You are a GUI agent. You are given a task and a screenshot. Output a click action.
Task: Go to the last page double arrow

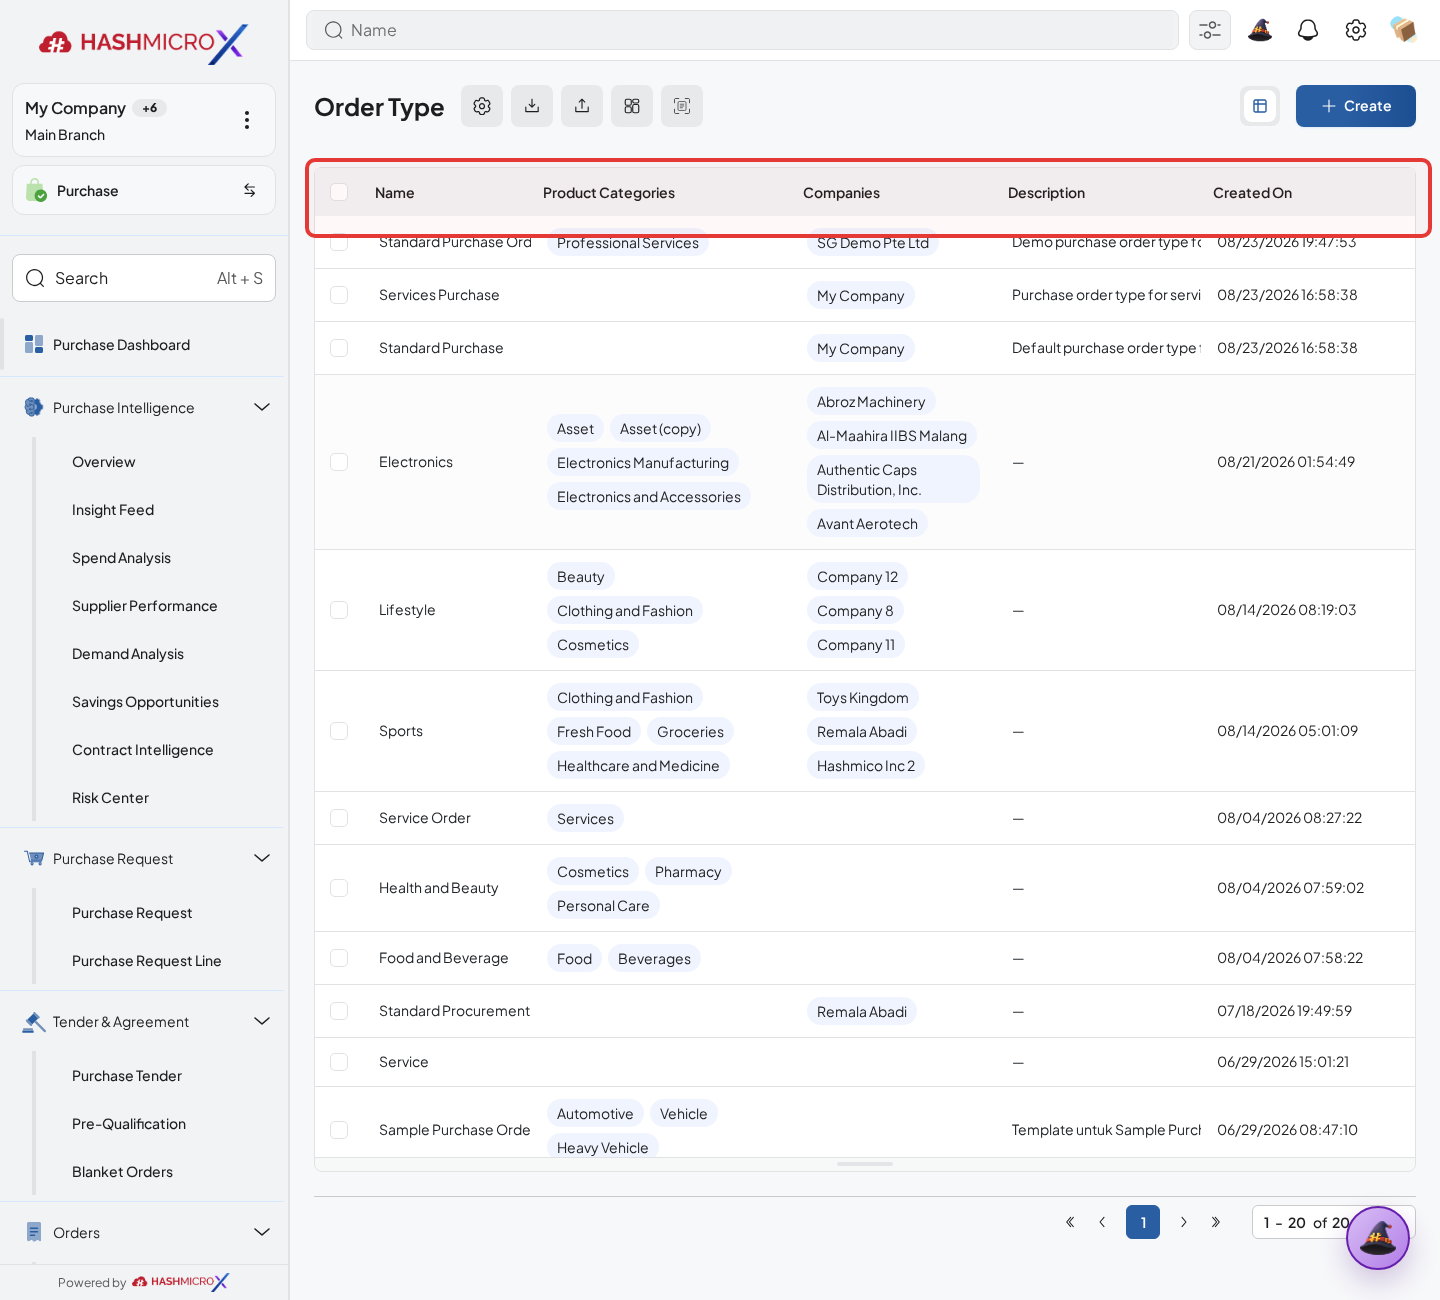point(1216,1222)
